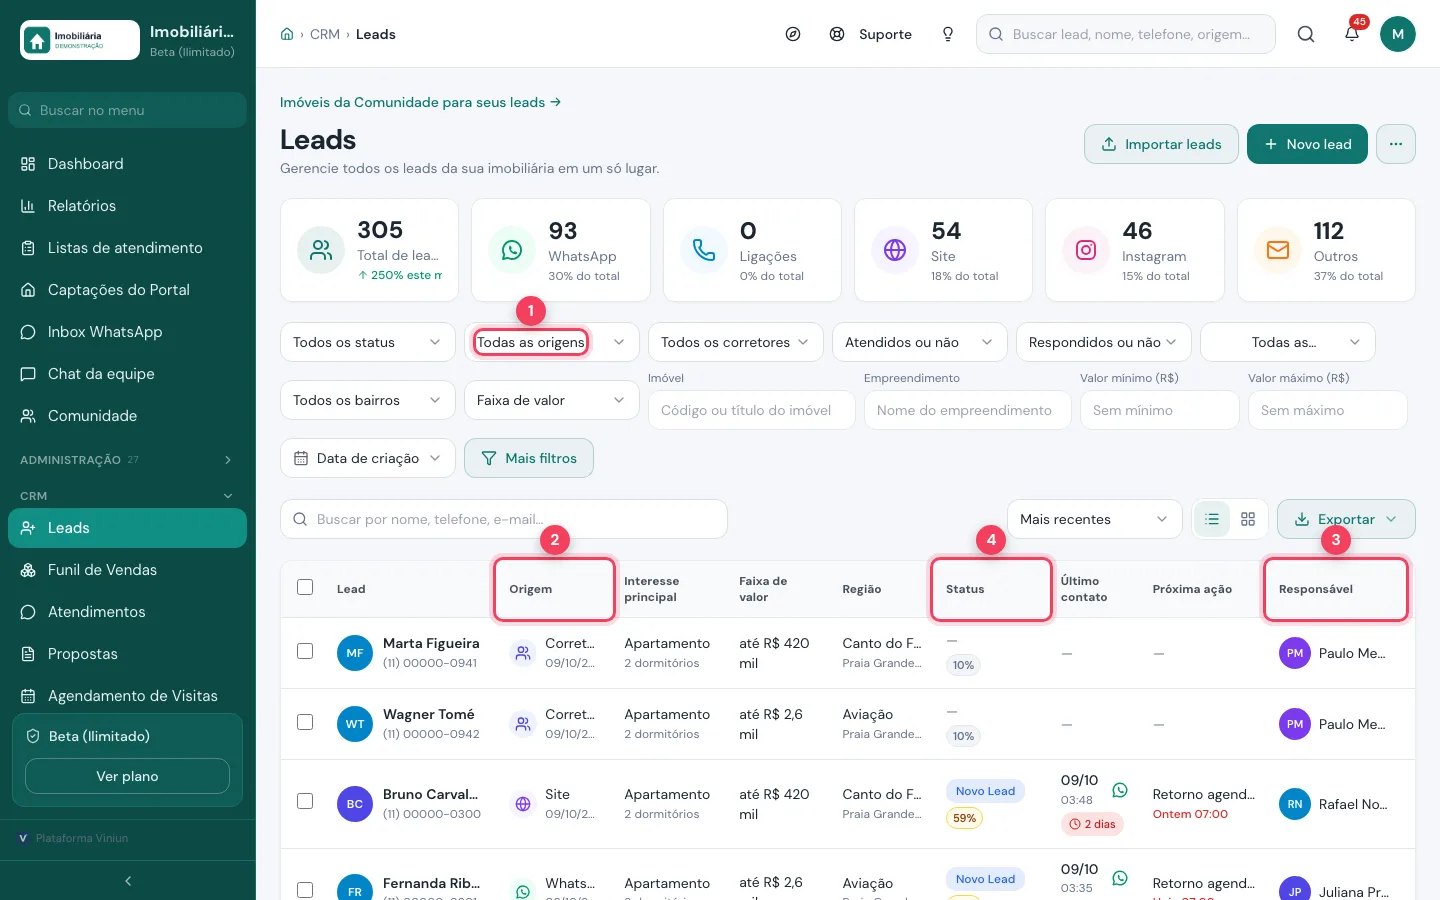The image size is (1440, 900).
Task: Click the globe icon in Site card
Action: click(895, 250)
